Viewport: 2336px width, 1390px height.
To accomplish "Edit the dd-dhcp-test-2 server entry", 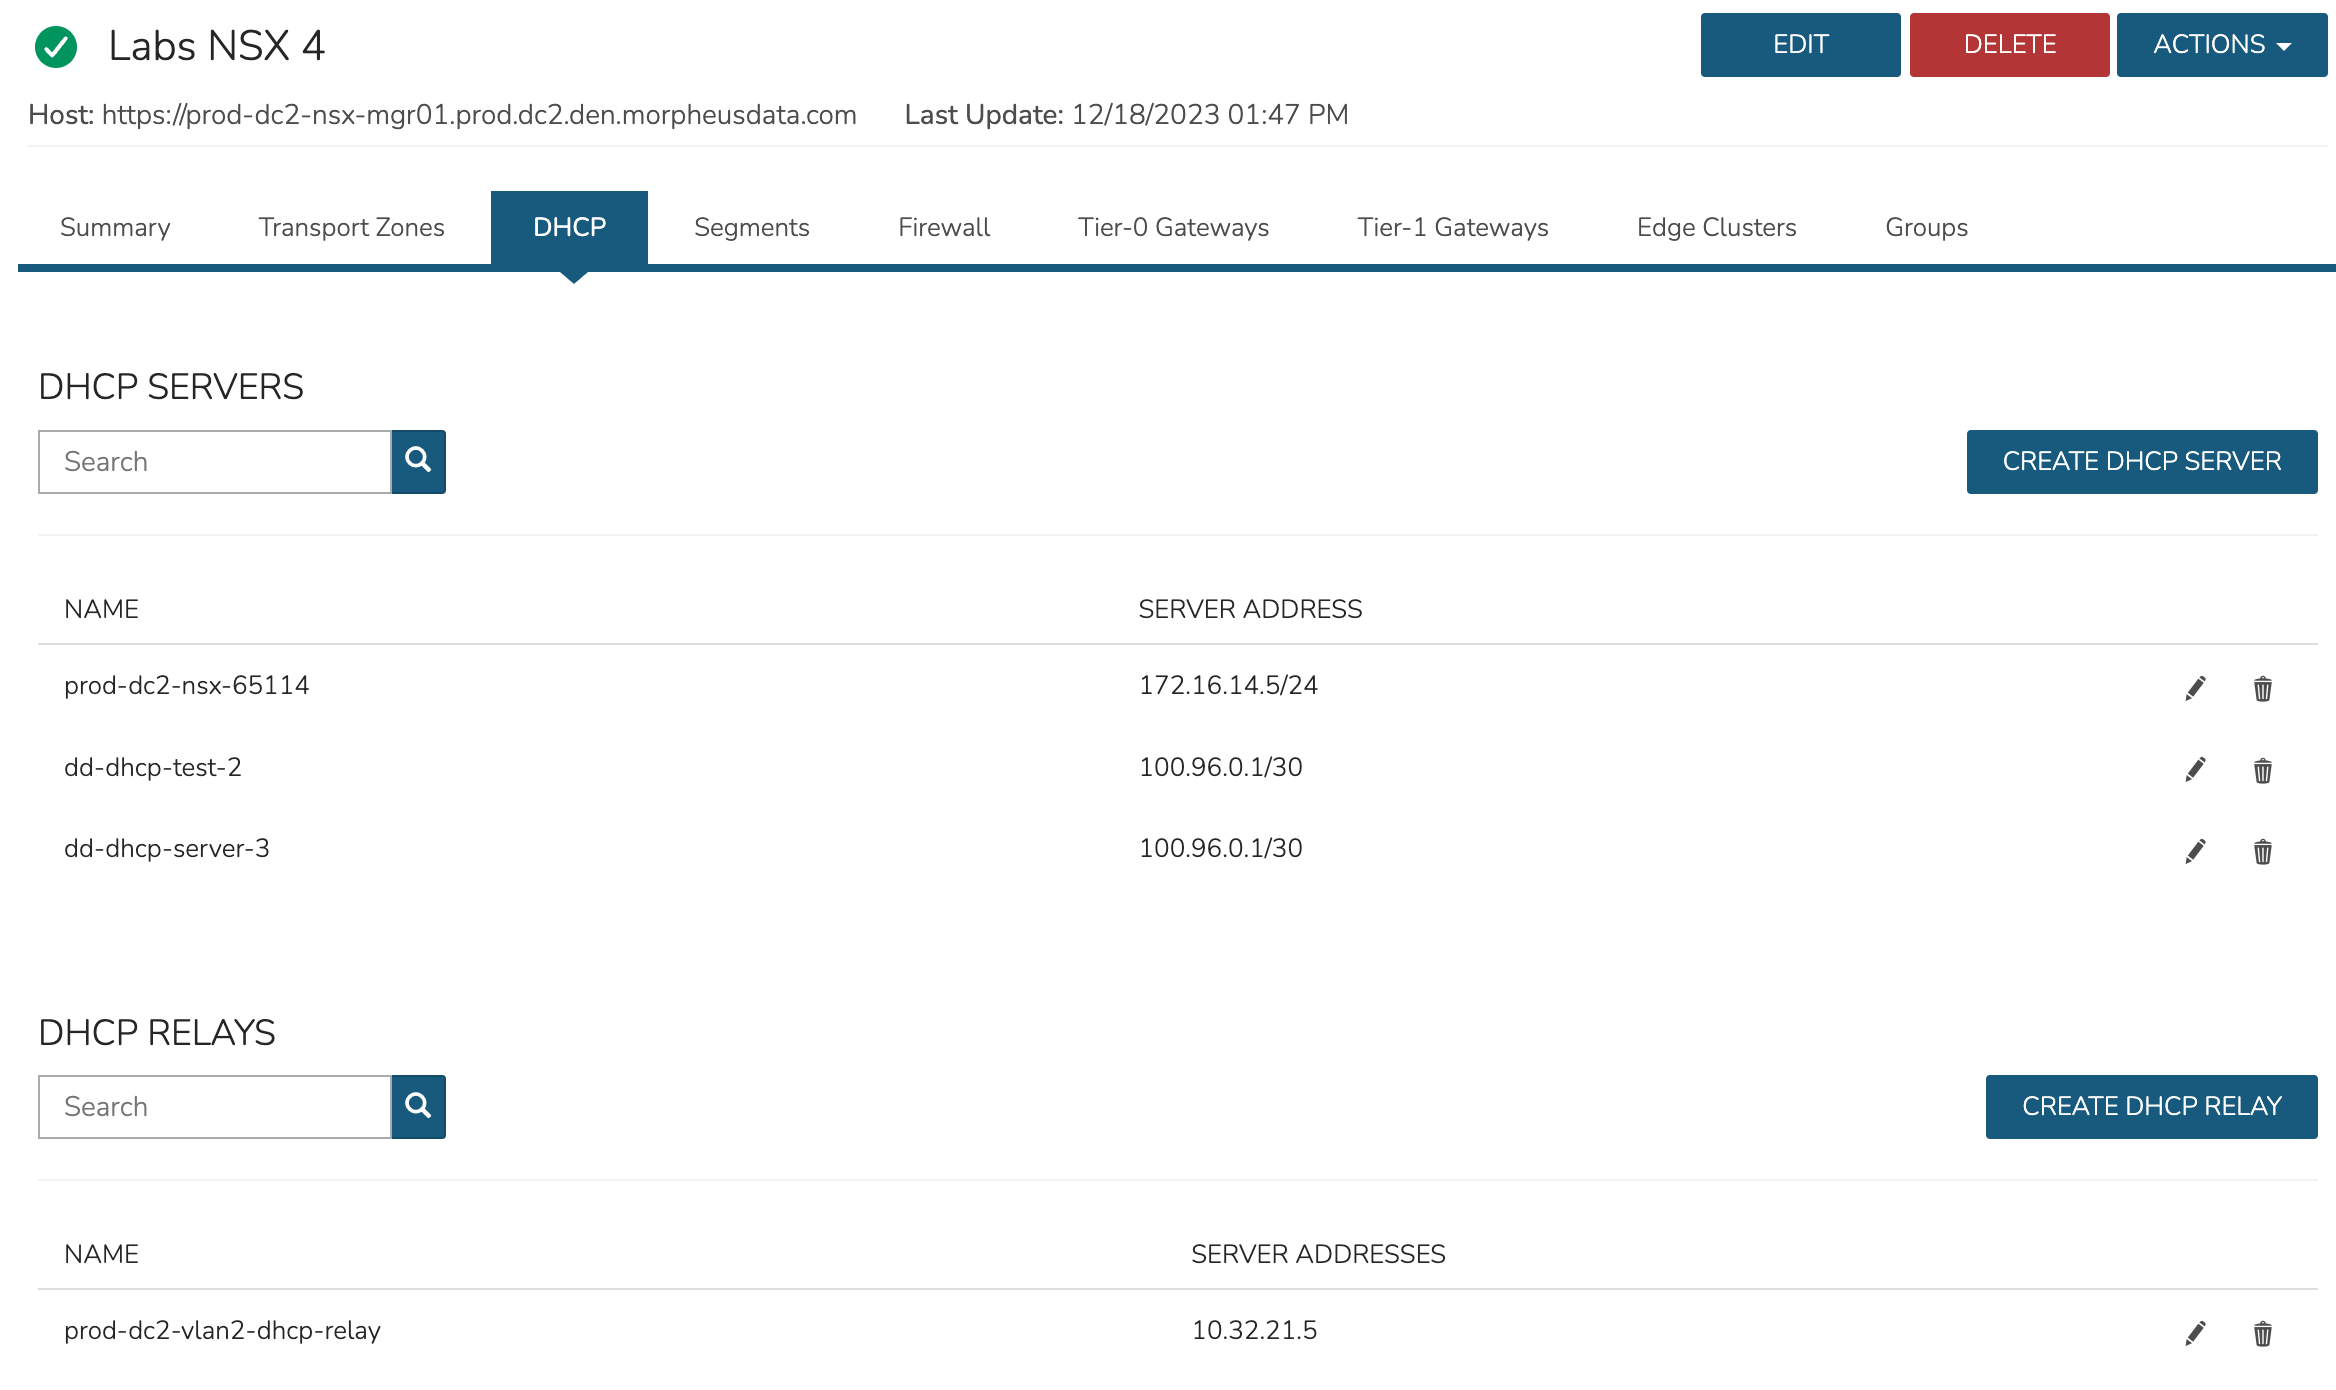I will pyautogui.click(x=2195, y=769).
